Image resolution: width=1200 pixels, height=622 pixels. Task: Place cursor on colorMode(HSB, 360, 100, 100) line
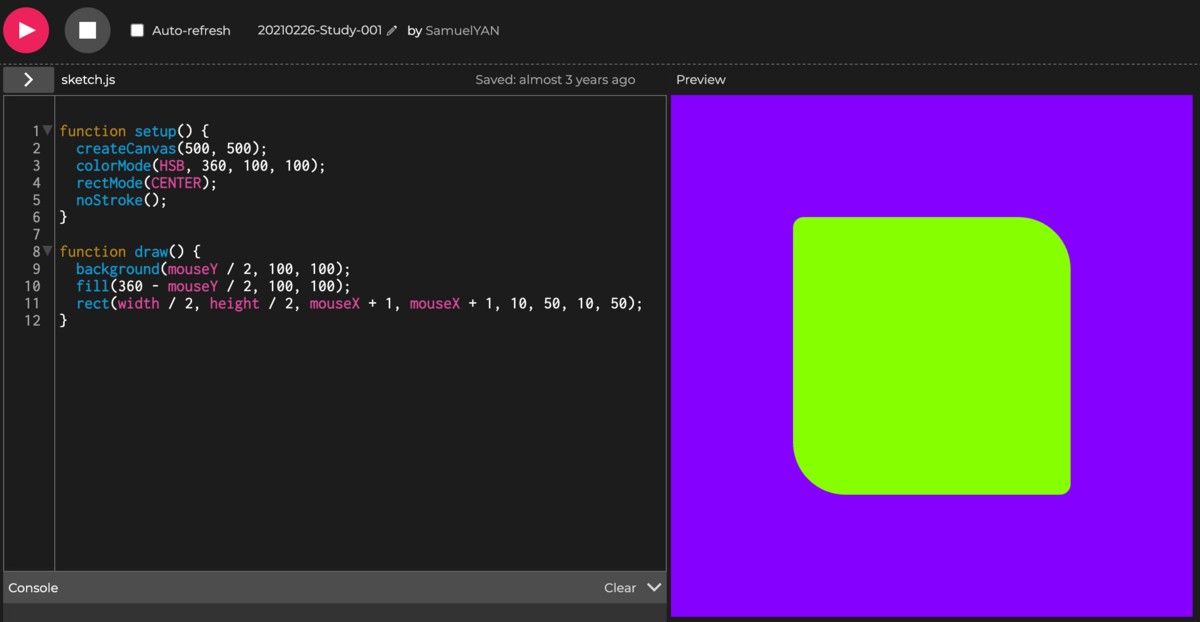click(x=201, y=165)
